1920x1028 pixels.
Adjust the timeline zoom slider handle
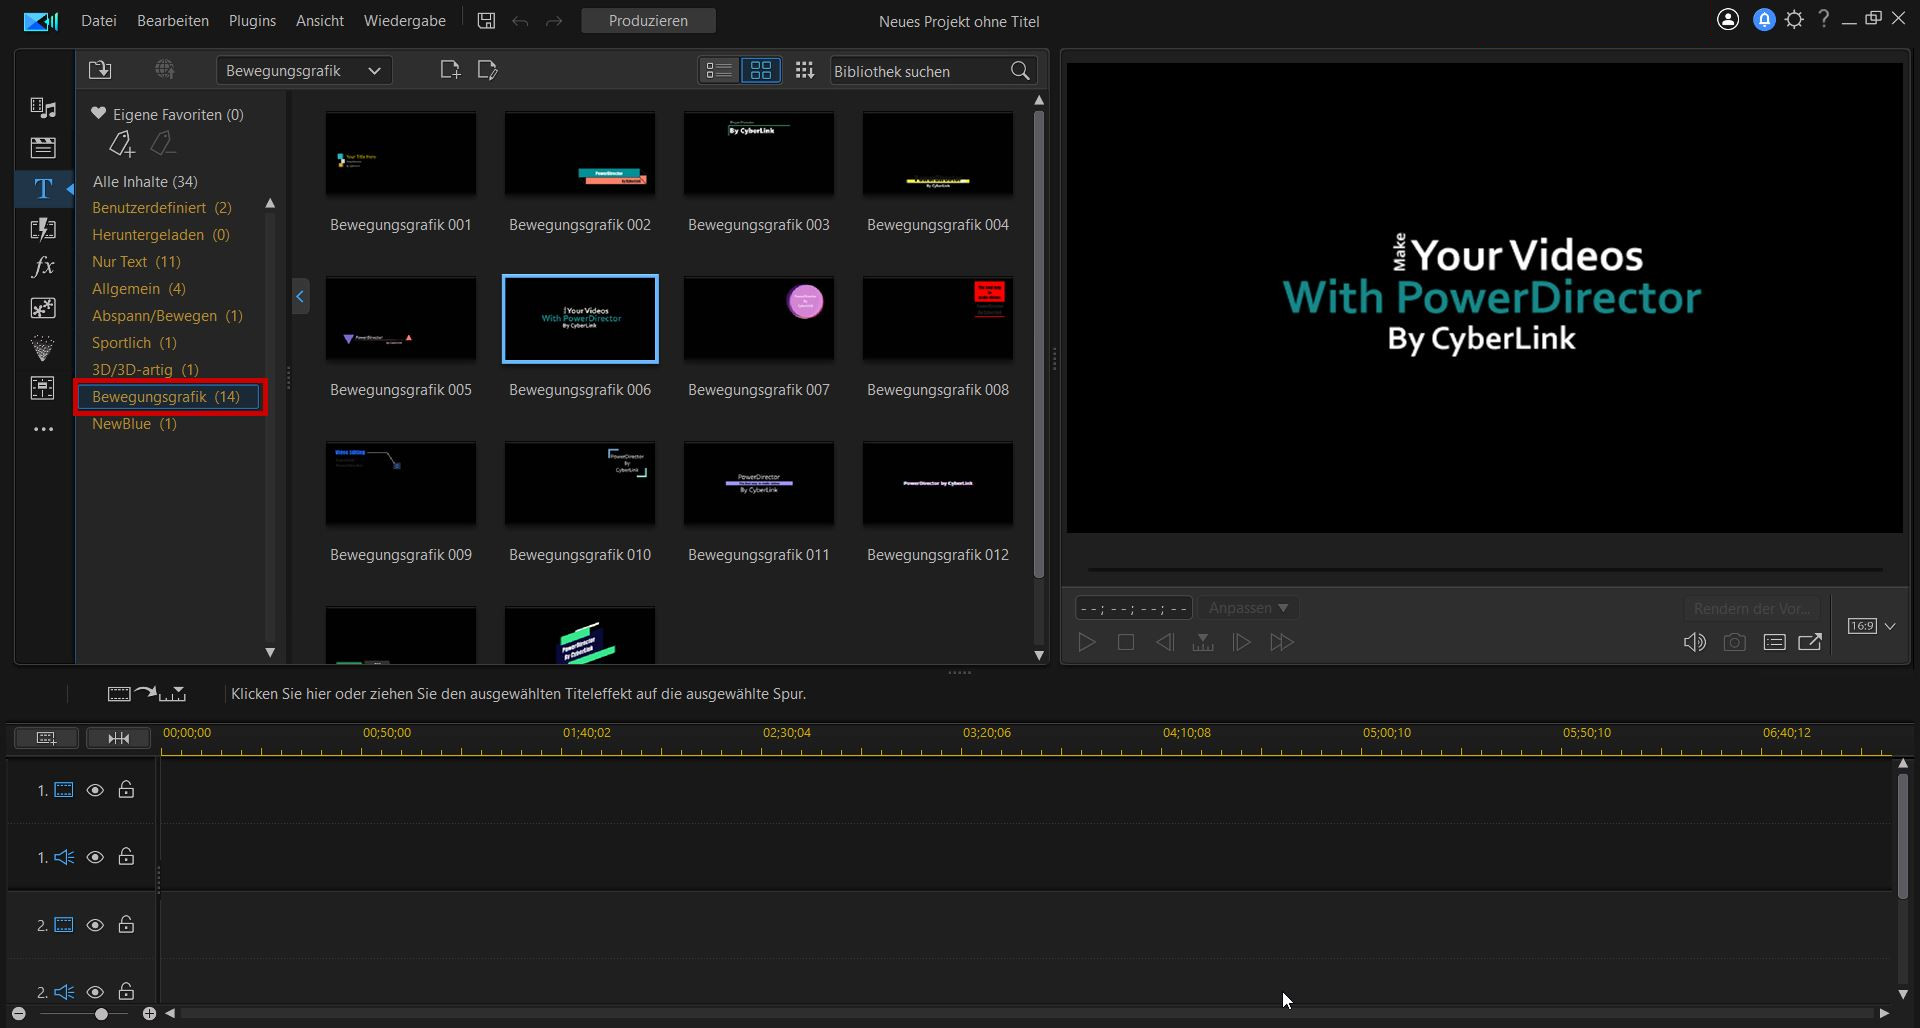[101, 1014]
